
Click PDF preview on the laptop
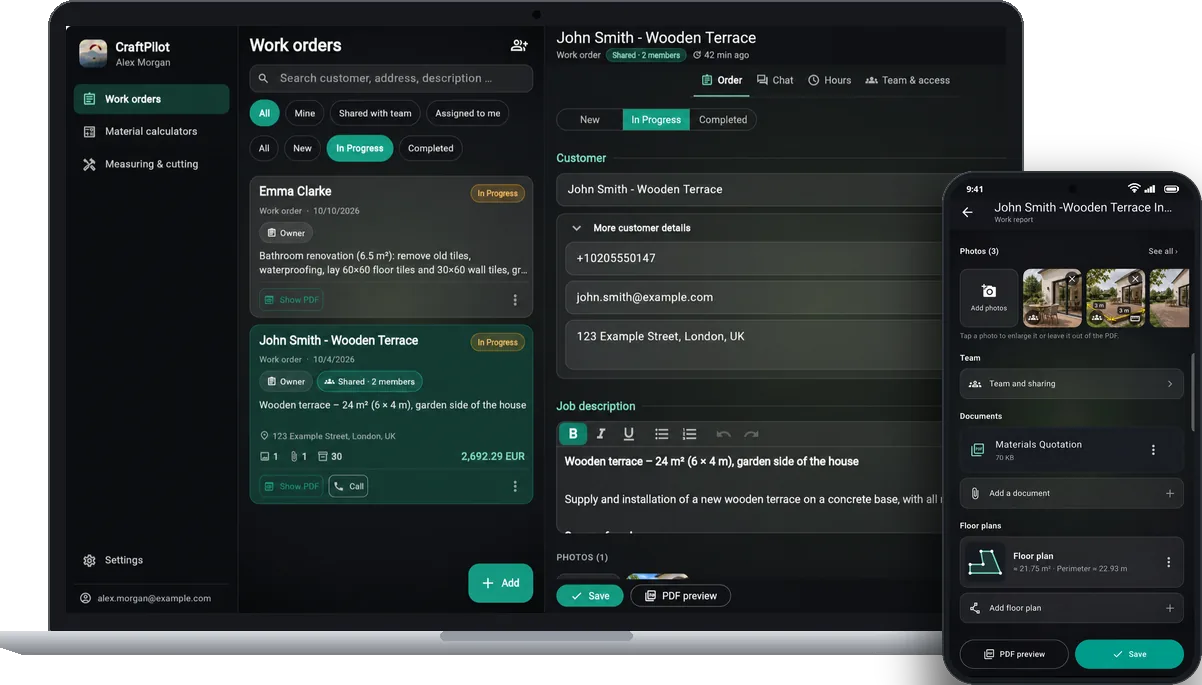pyautogui.click(x=680, y=595)
